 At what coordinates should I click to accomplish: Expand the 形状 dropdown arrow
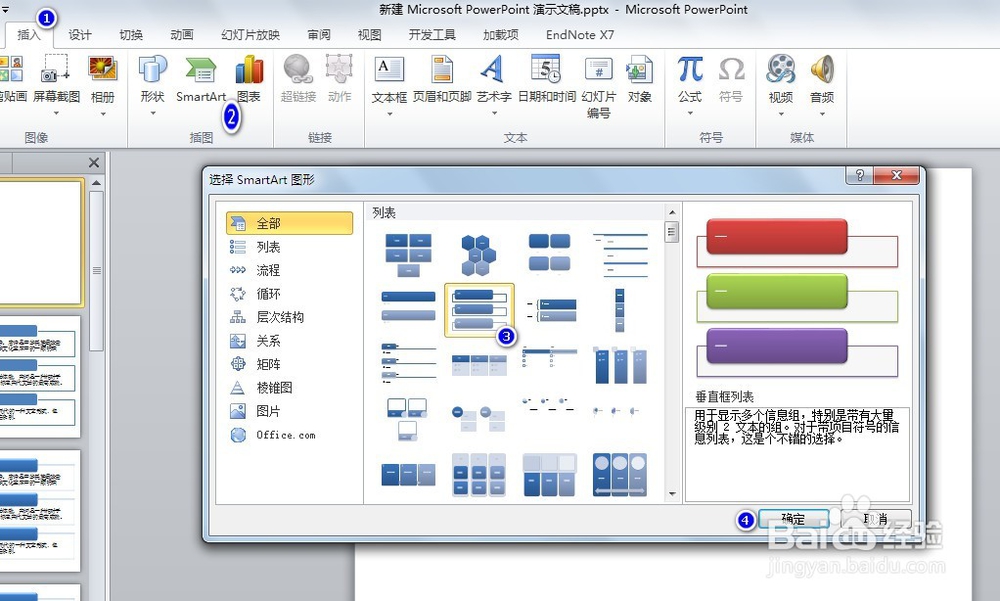[x=153, y=114]
